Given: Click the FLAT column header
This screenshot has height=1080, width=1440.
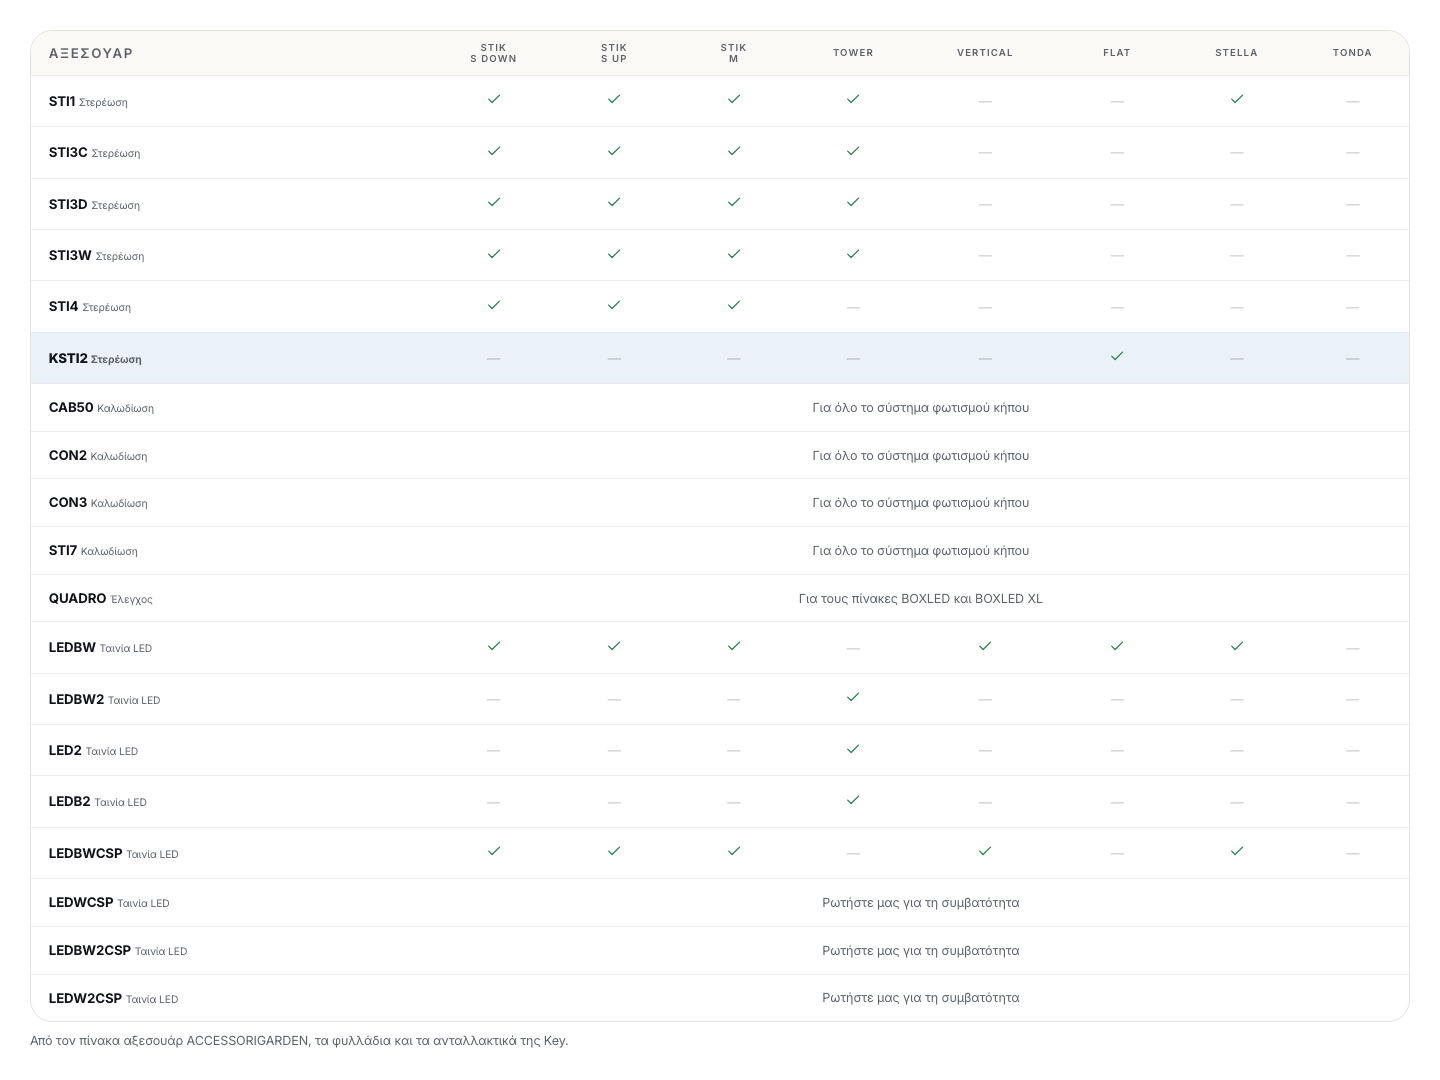Looking at the screenshot, I should (x=1117, y=53).
